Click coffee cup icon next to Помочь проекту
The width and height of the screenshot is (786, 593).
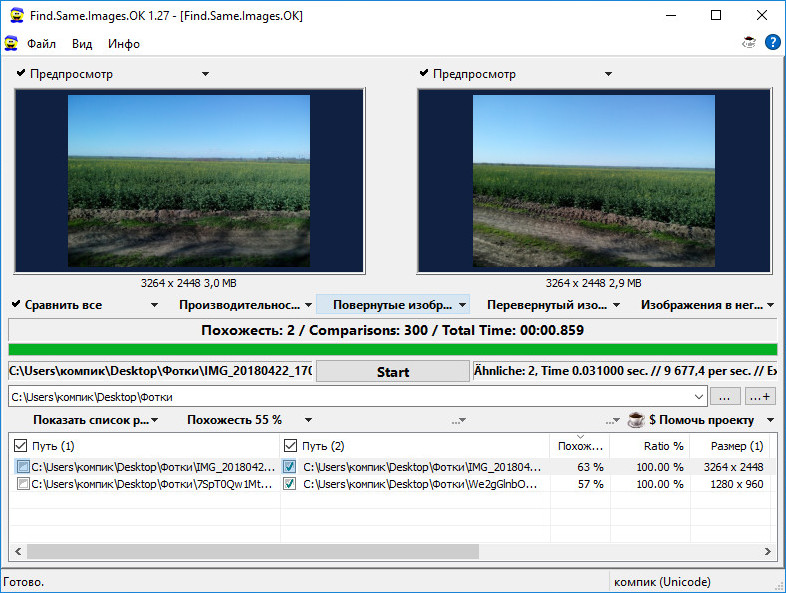point(636,420)
